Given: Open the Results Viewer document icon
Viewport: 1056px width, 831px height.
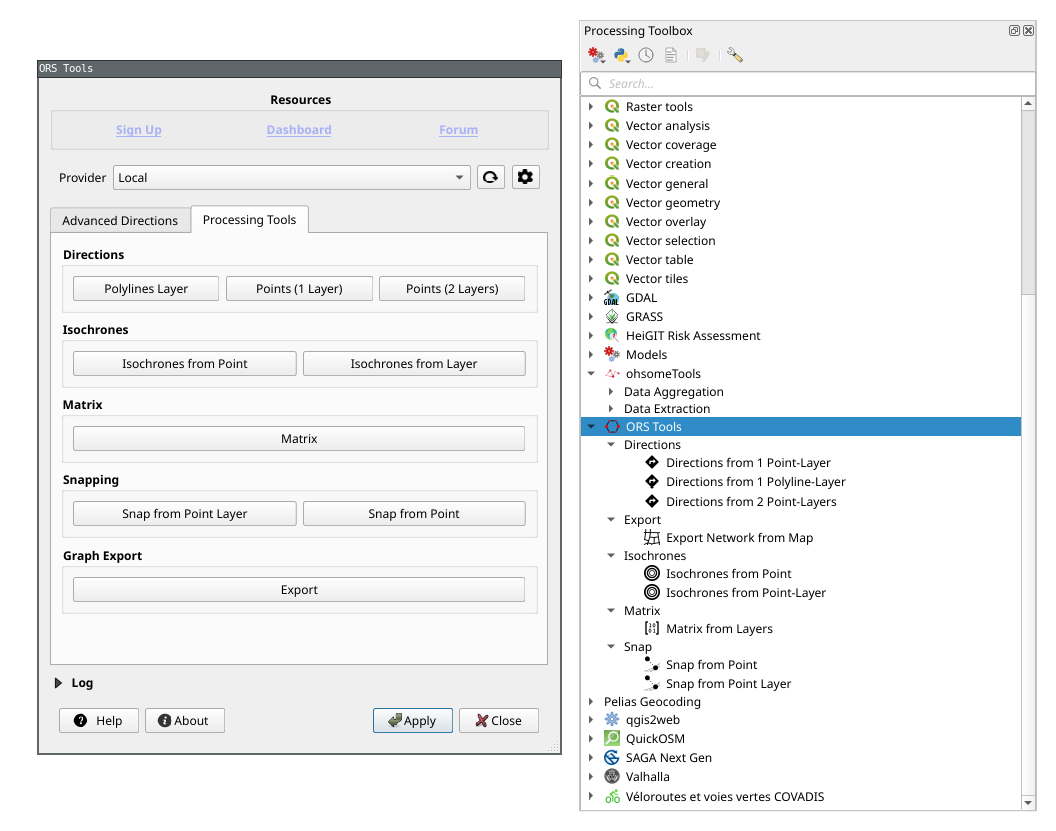Looking at the screenshot, I should [671, 56].
